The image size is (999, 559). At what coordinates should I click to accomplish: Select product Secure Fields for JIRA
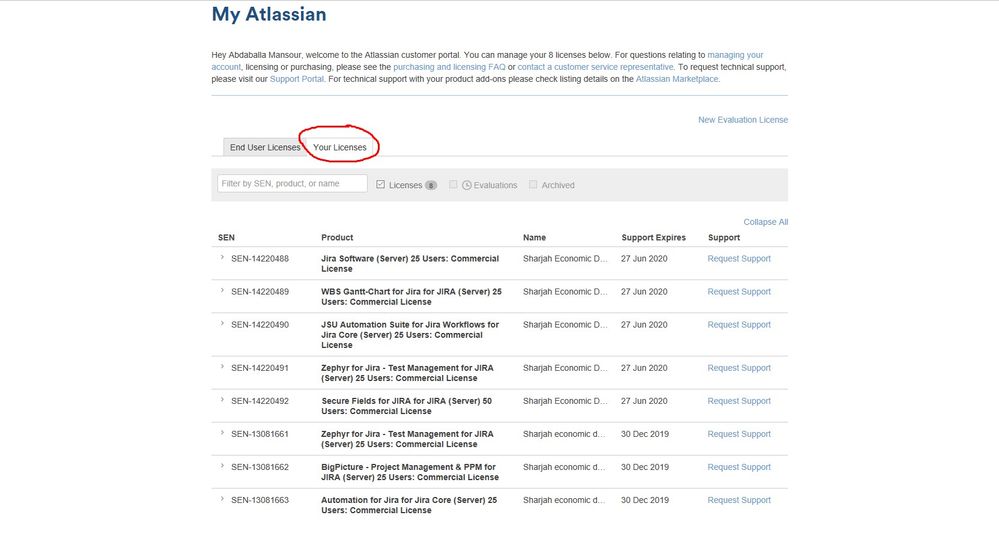click(406, 407)
